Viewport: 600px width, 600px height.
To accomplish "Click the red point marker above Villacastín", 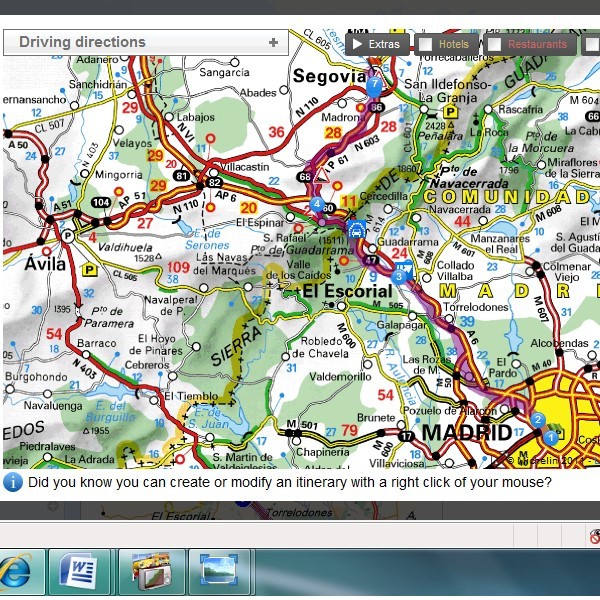I will pos(210,138).
